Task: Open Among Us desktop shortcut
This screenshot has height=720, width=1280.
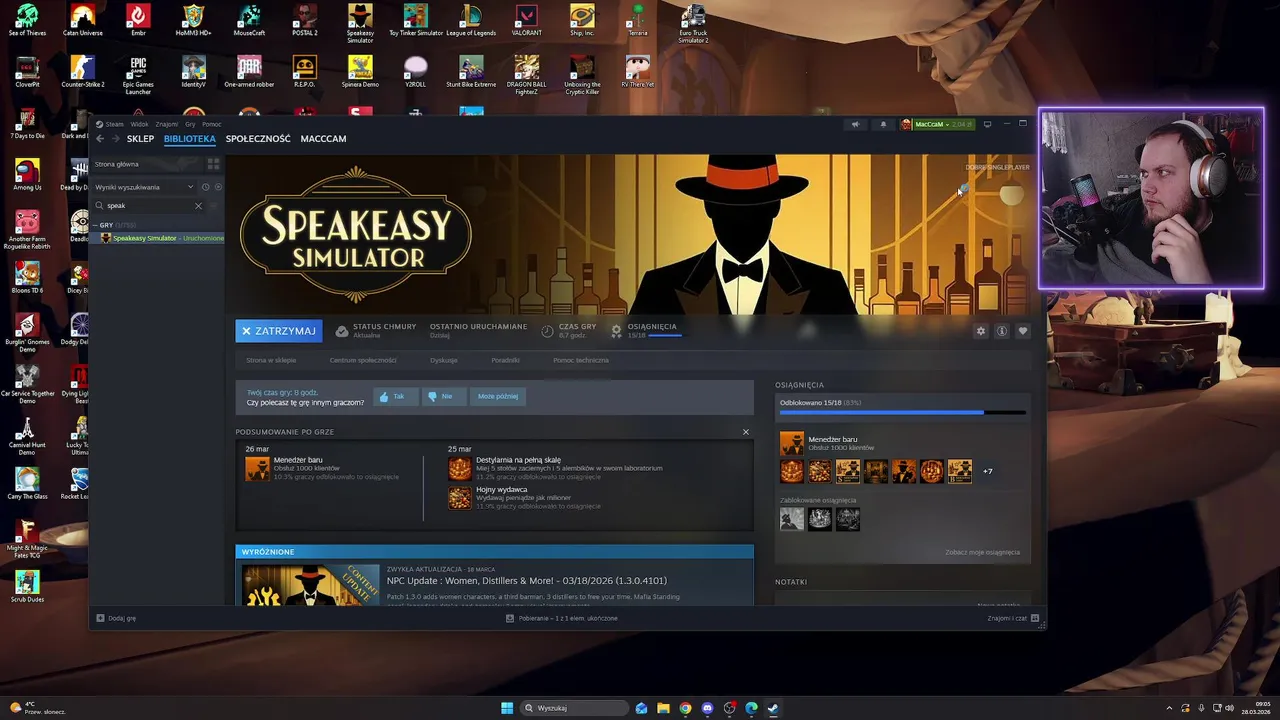Action: pyautogui.click(x=27, y=175)
